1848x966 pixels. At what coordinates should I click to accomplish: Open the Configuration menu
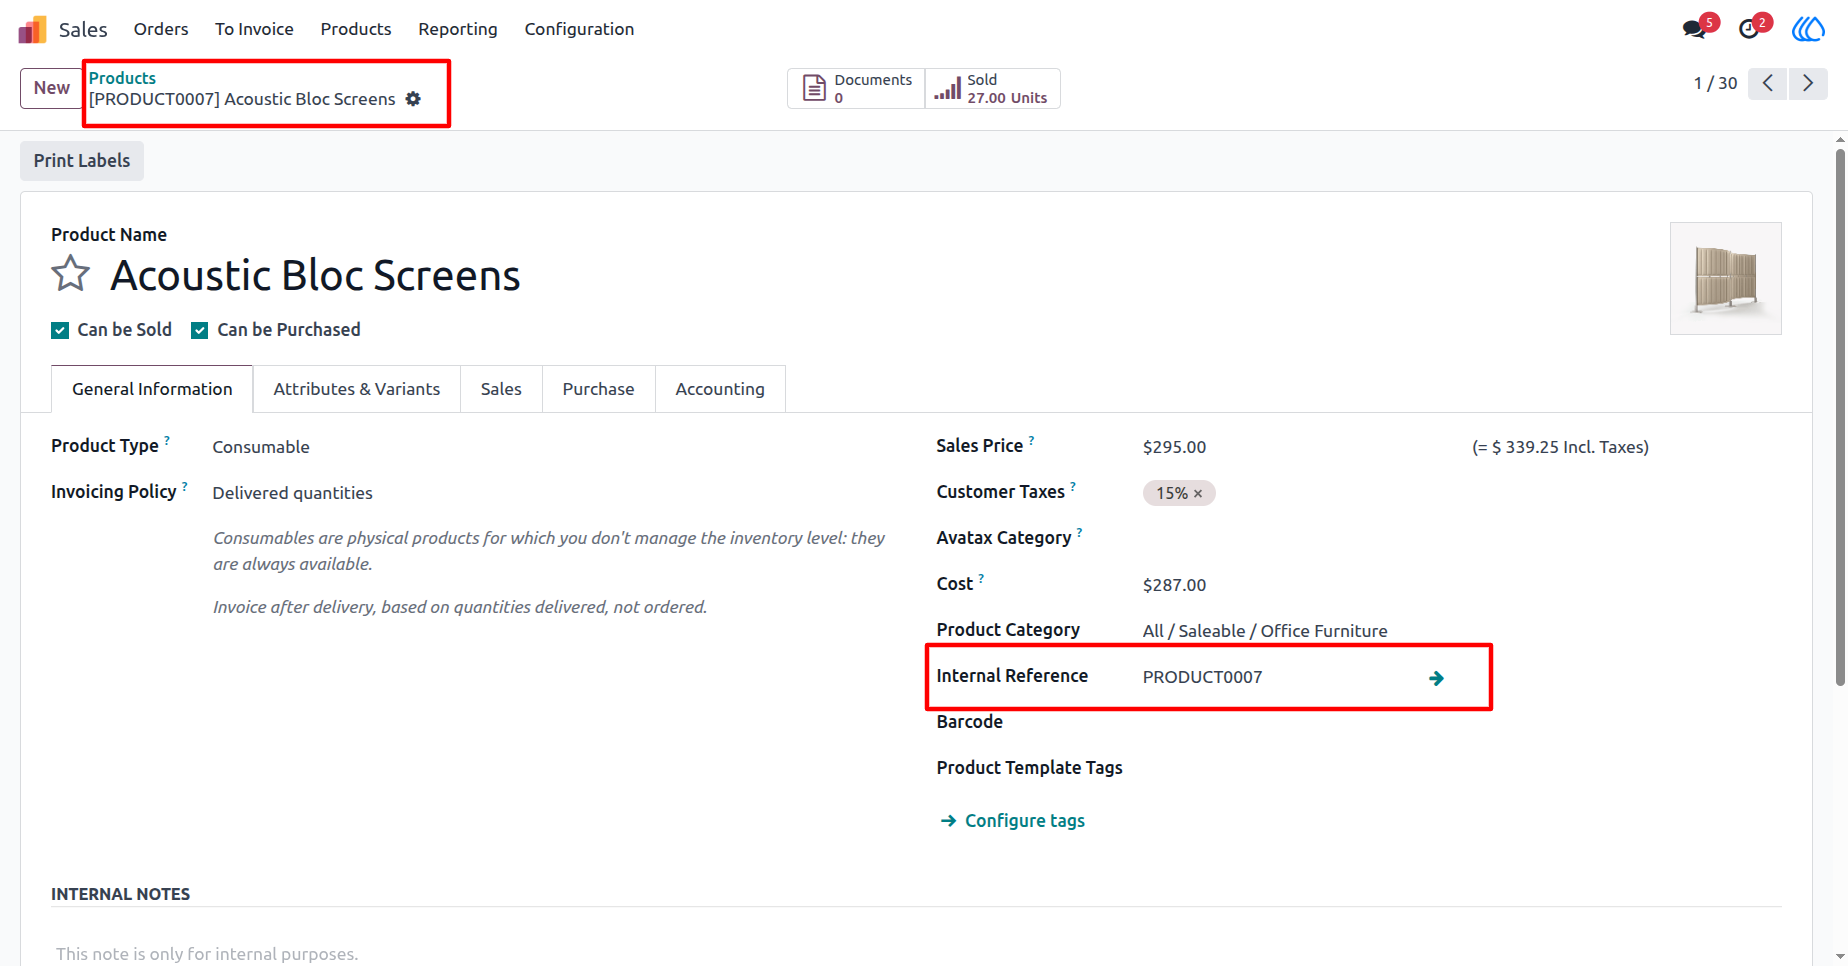click(x=579, y=29)
